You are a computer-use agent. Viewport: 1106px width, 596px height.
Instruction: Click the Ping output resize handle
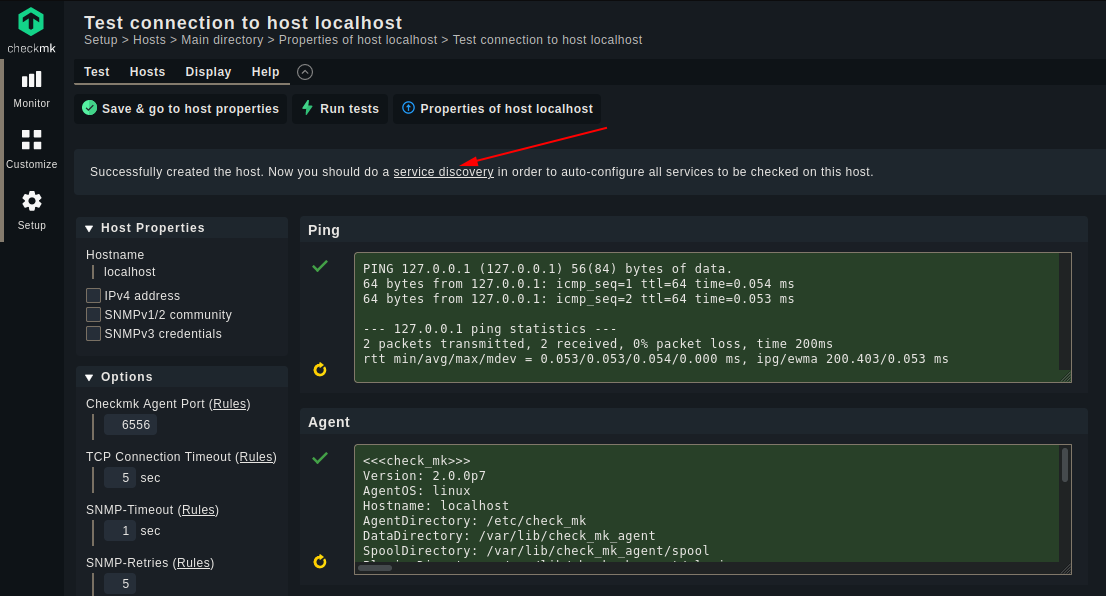(x=1065, y=377)
